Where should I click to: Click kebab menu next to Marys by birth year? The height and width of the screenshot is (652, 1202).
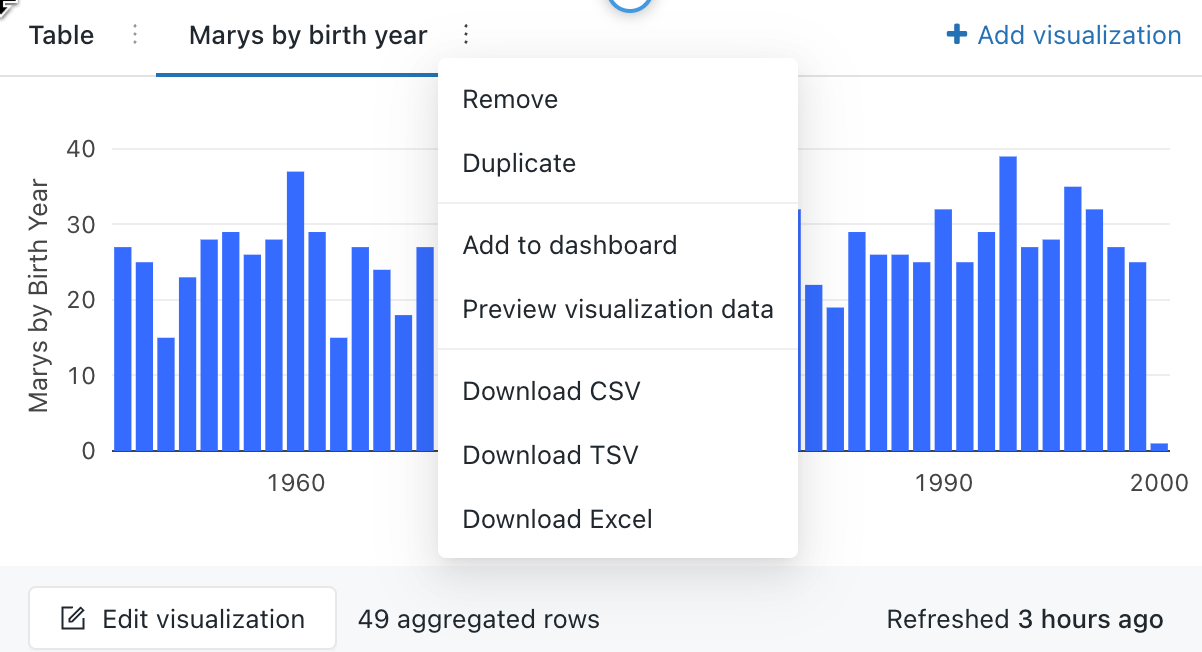(465, 36)
